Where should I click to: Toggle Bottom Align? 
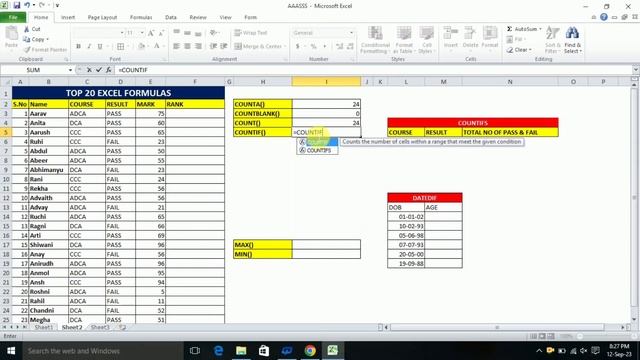(198, 33)
